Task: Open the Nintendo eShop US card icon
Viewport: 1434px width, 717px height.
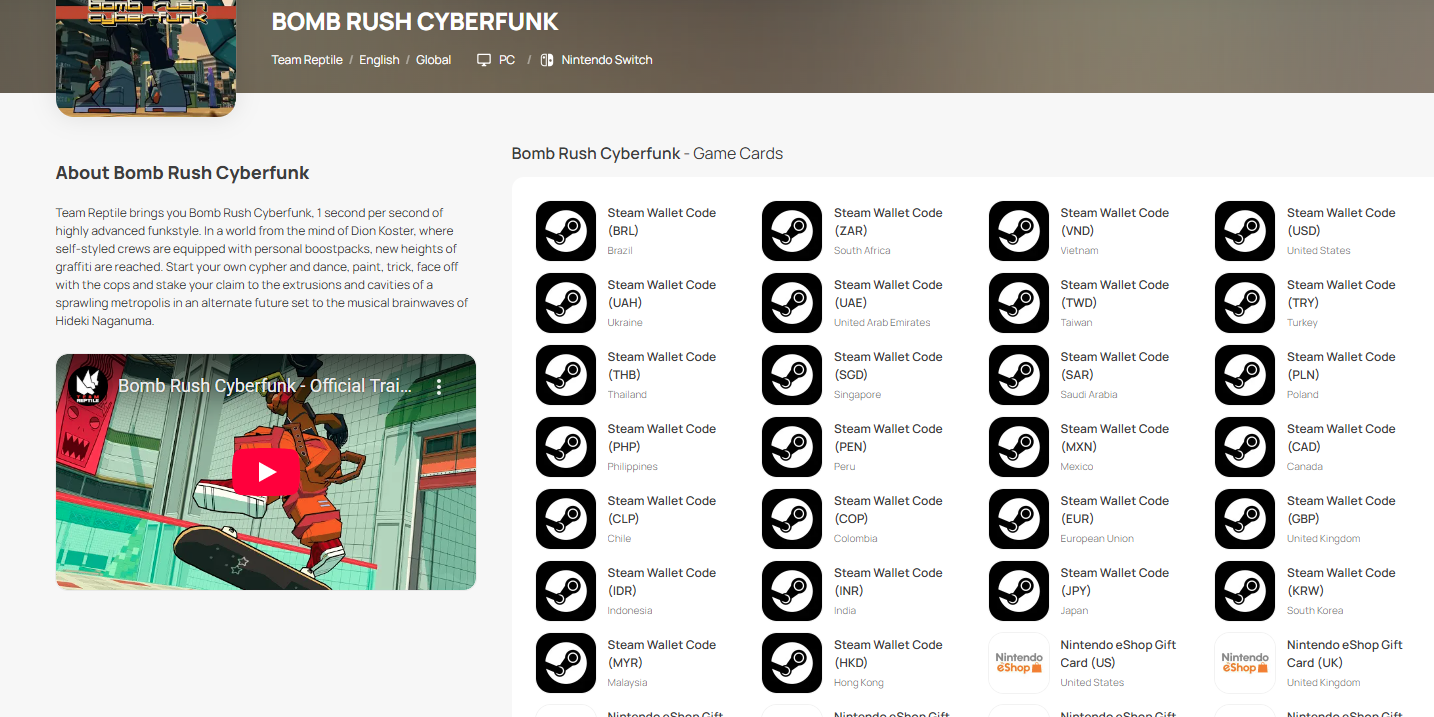Action: [1019, 663]
